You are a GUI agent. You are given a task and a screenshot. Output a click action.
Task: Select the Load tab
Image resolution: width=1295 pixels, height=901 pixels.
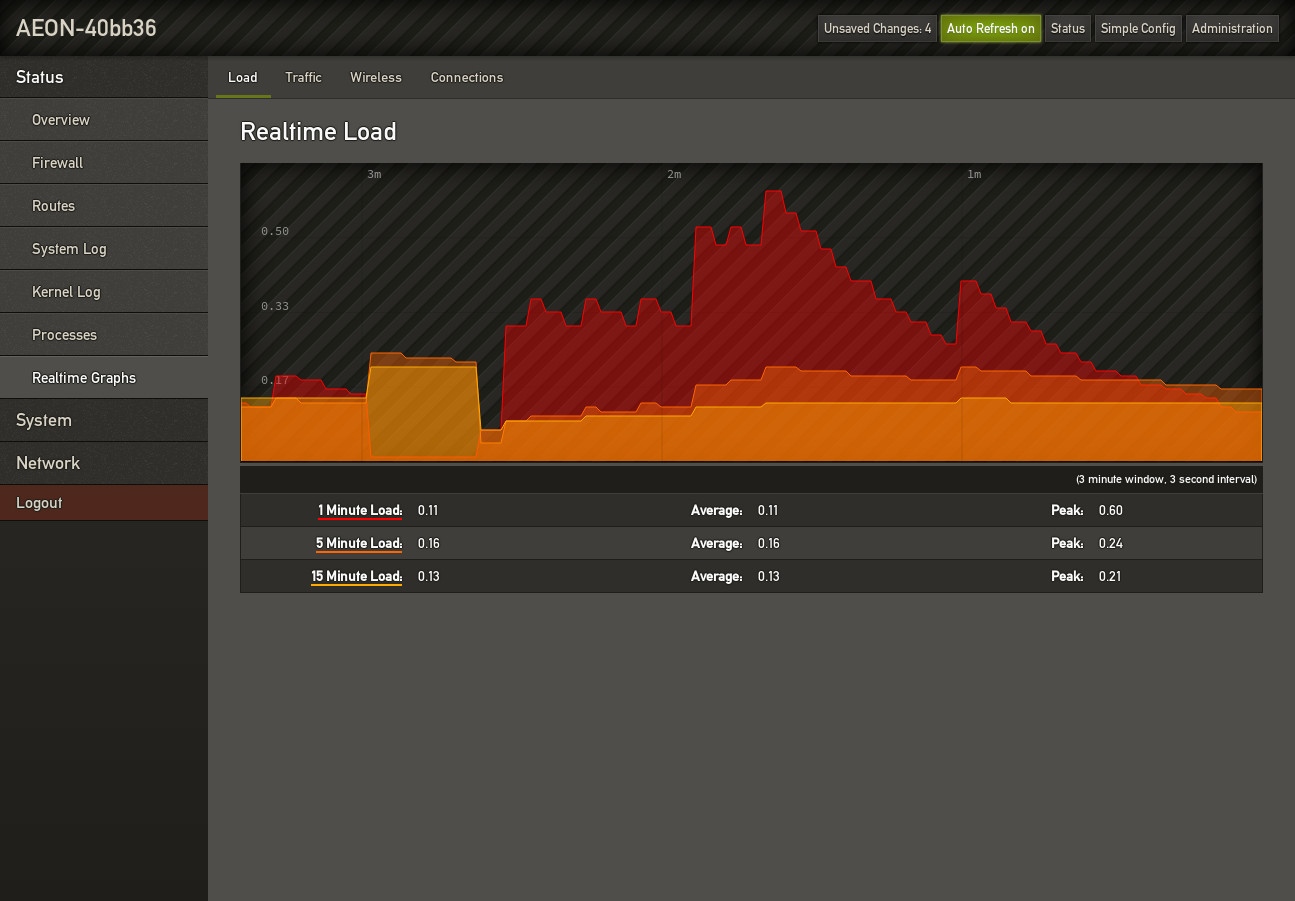(242, 77)
